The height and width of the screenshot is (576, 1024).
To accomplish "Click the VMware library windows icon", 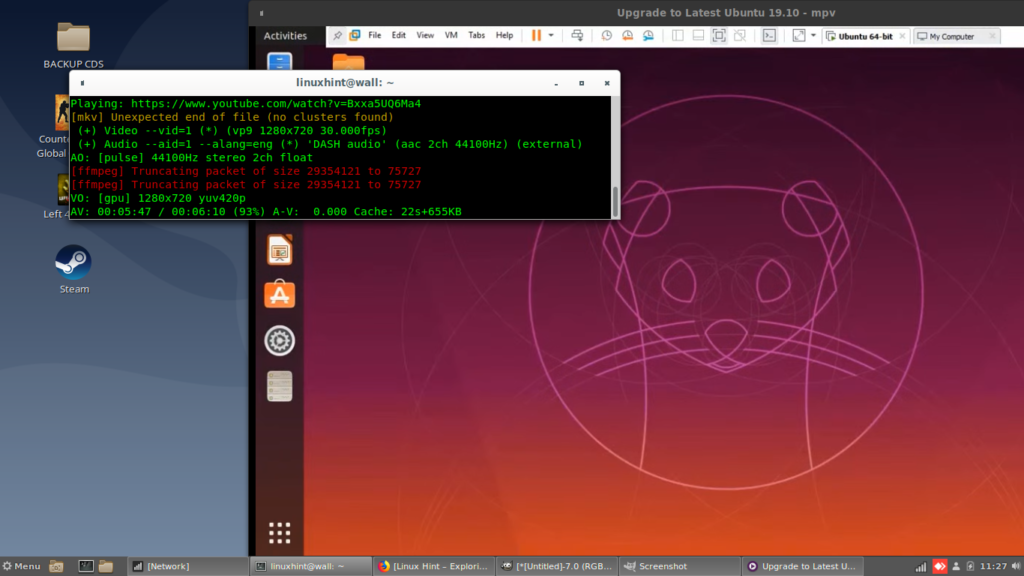I will point(355,35).
